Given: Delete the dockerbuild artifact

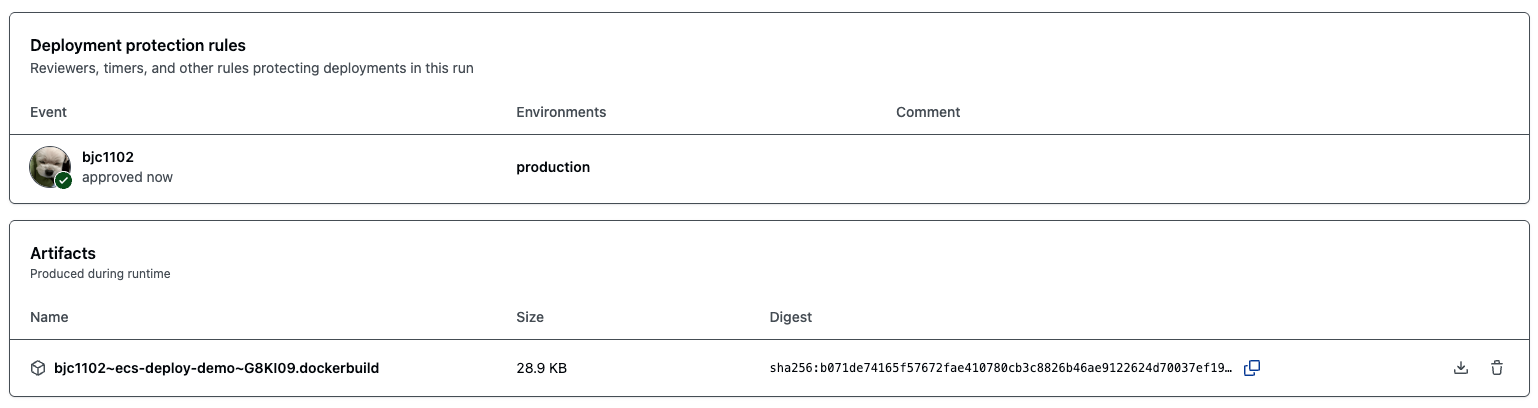Looking at the screenshot, I should pos(1497,368).
